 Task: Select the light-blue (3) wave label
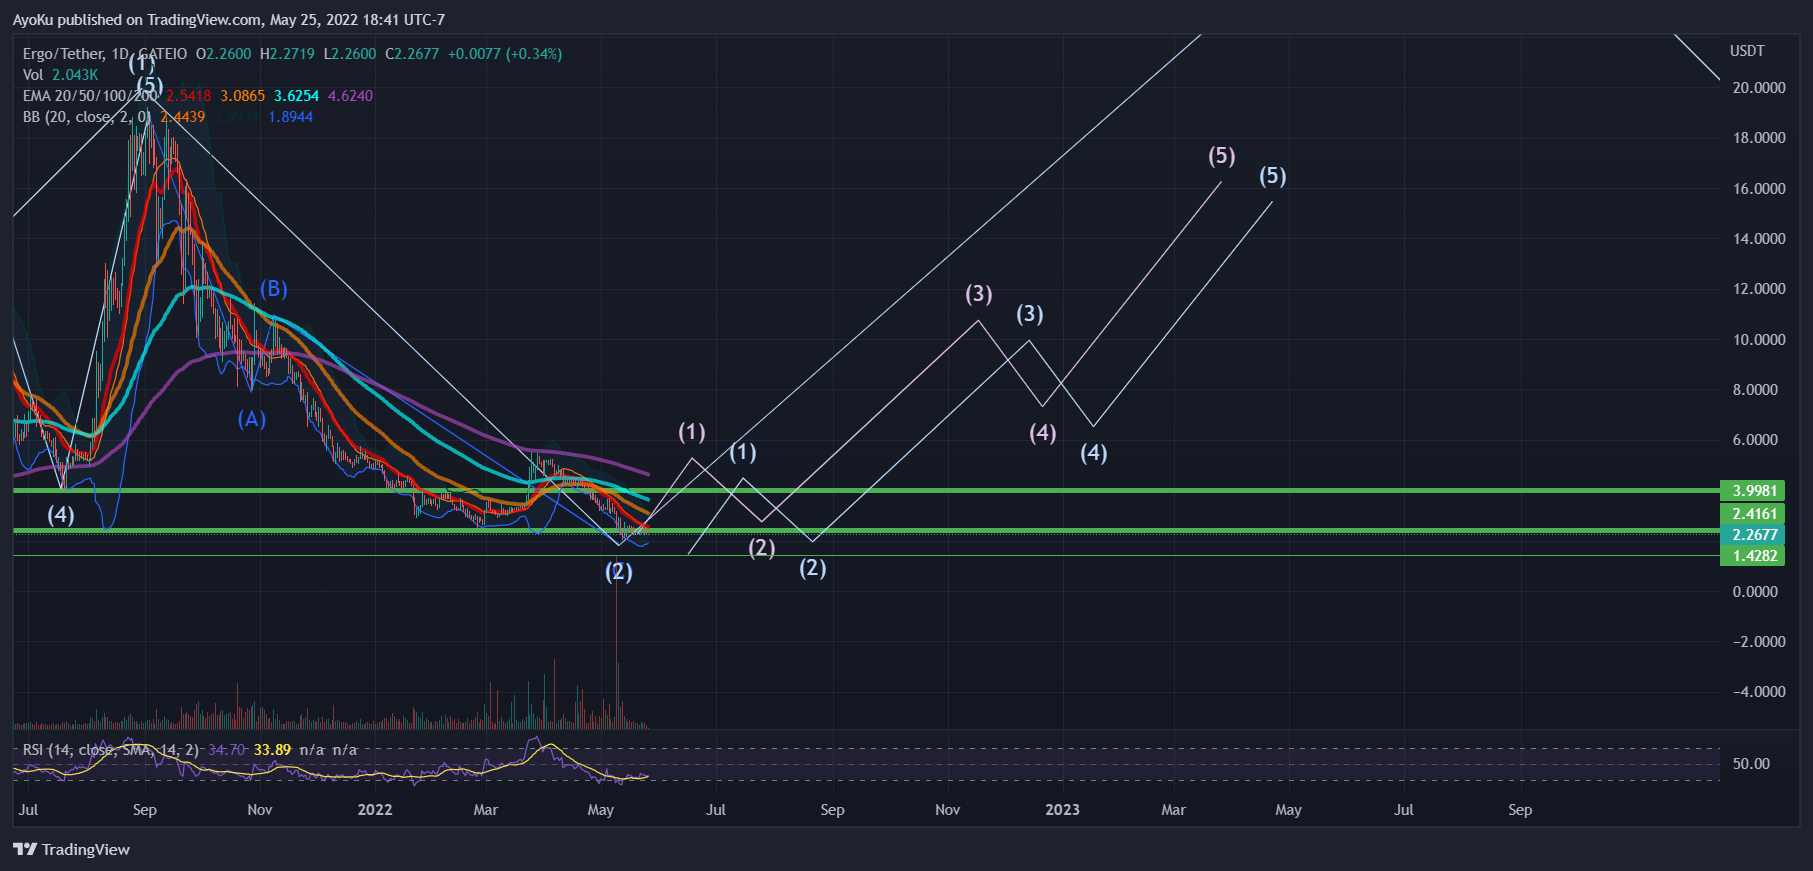(x=1030, y=314)
